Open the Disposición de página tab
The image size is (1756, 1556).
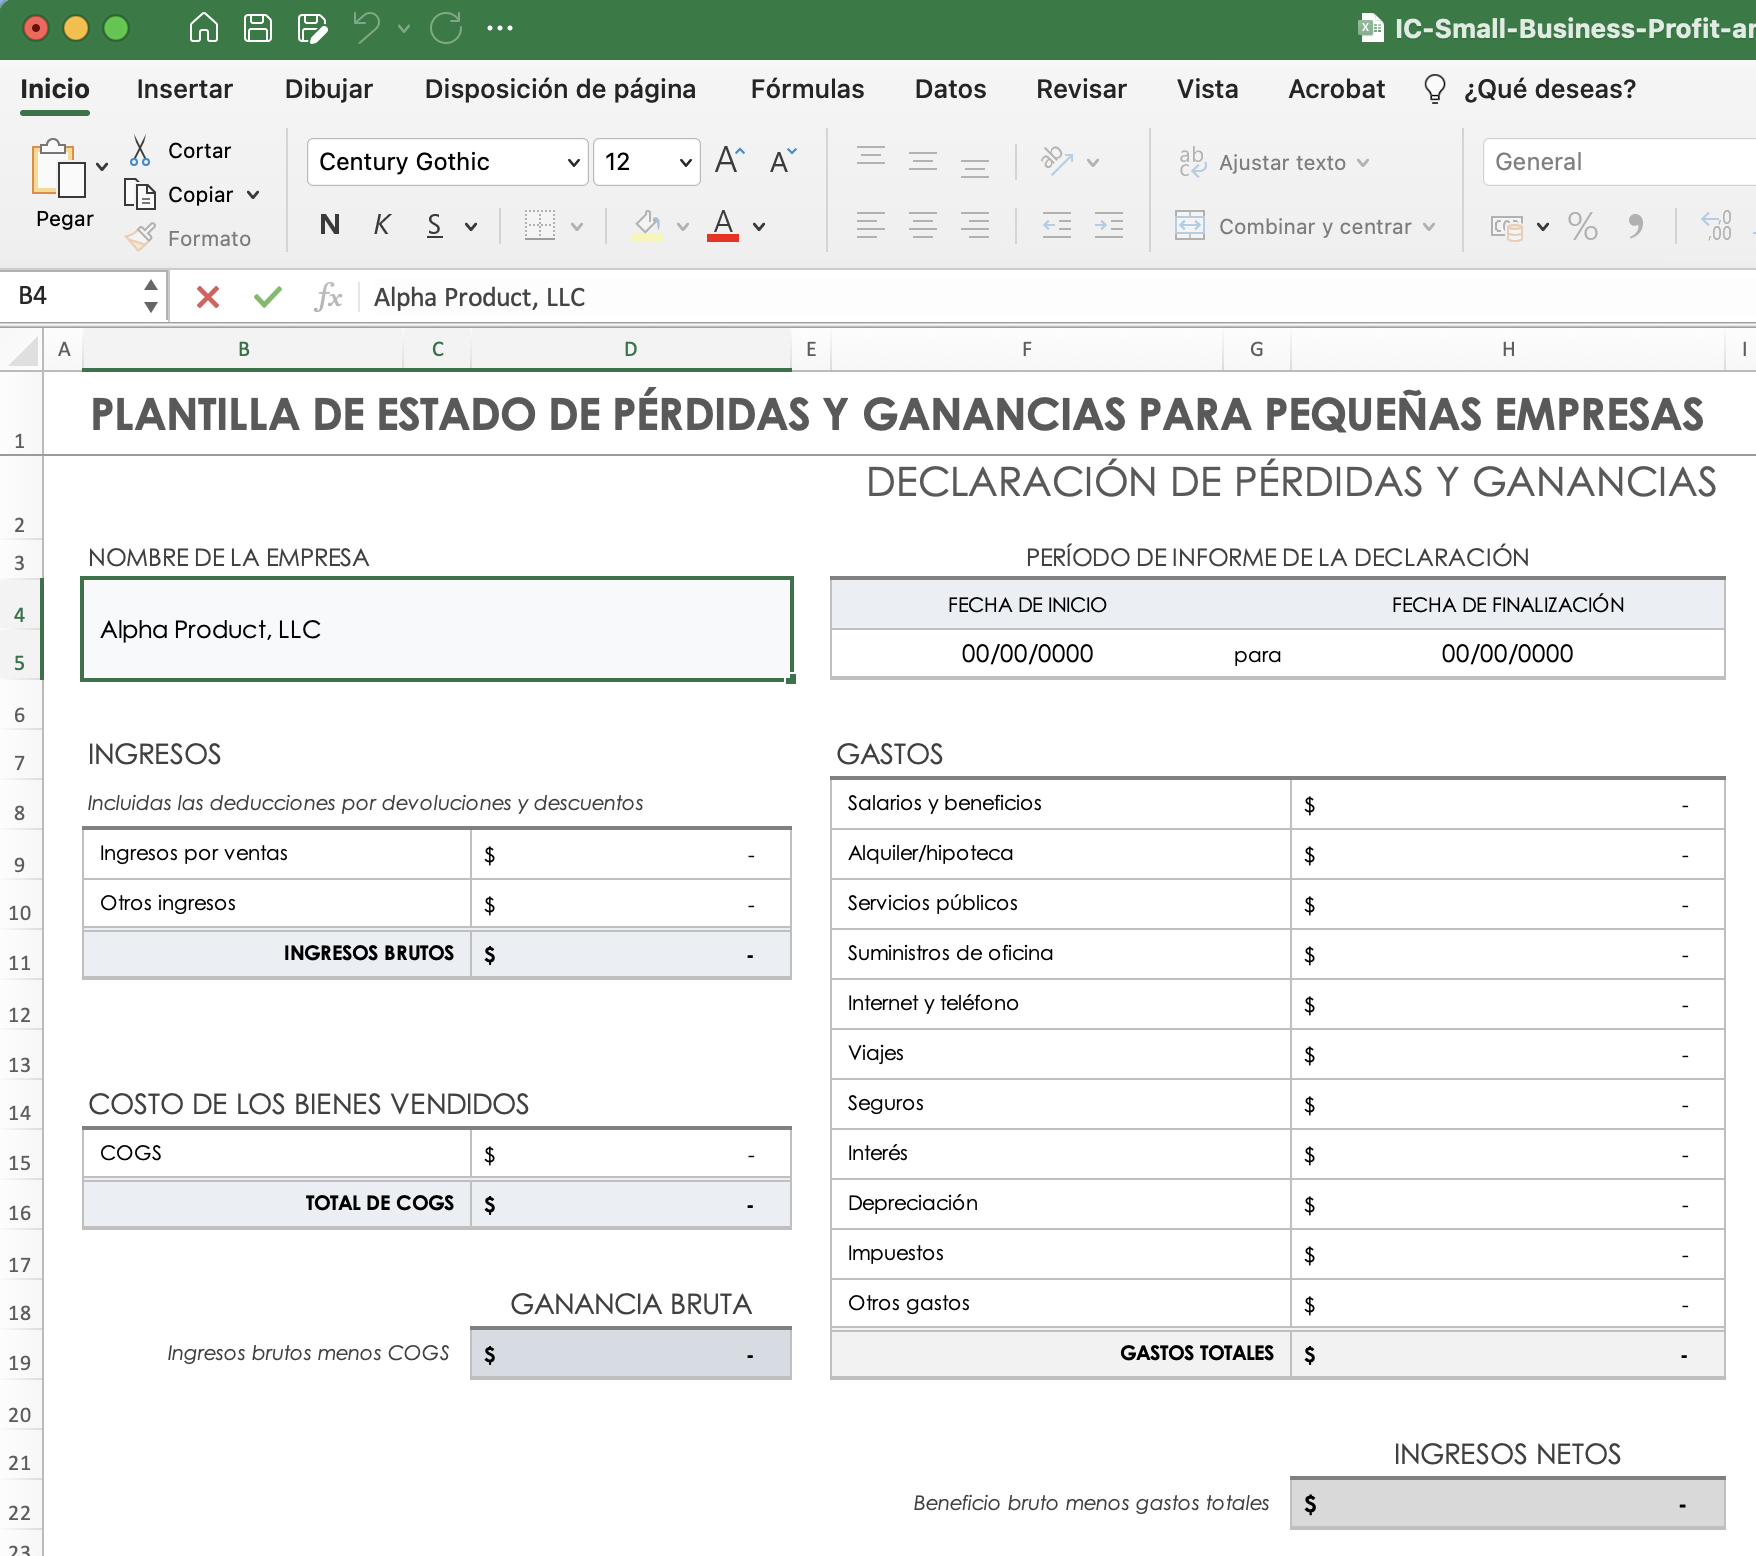click(x=560, y=89)
